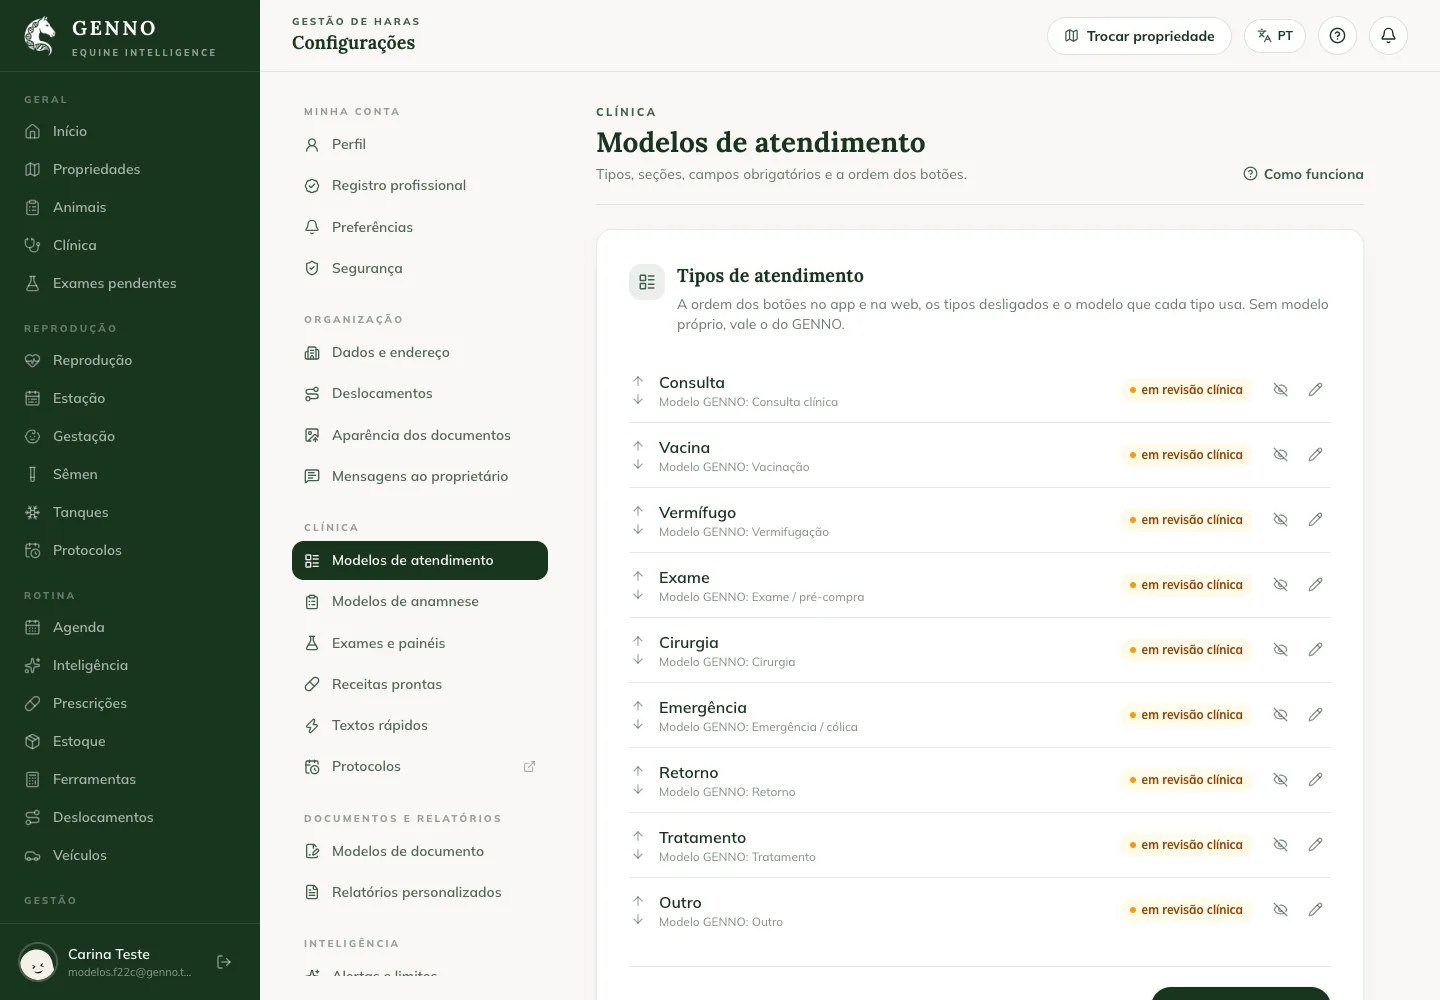Hide the Exame attendance type
This screenshot has width=1440, height=1000.
(x=1280, y=585)
